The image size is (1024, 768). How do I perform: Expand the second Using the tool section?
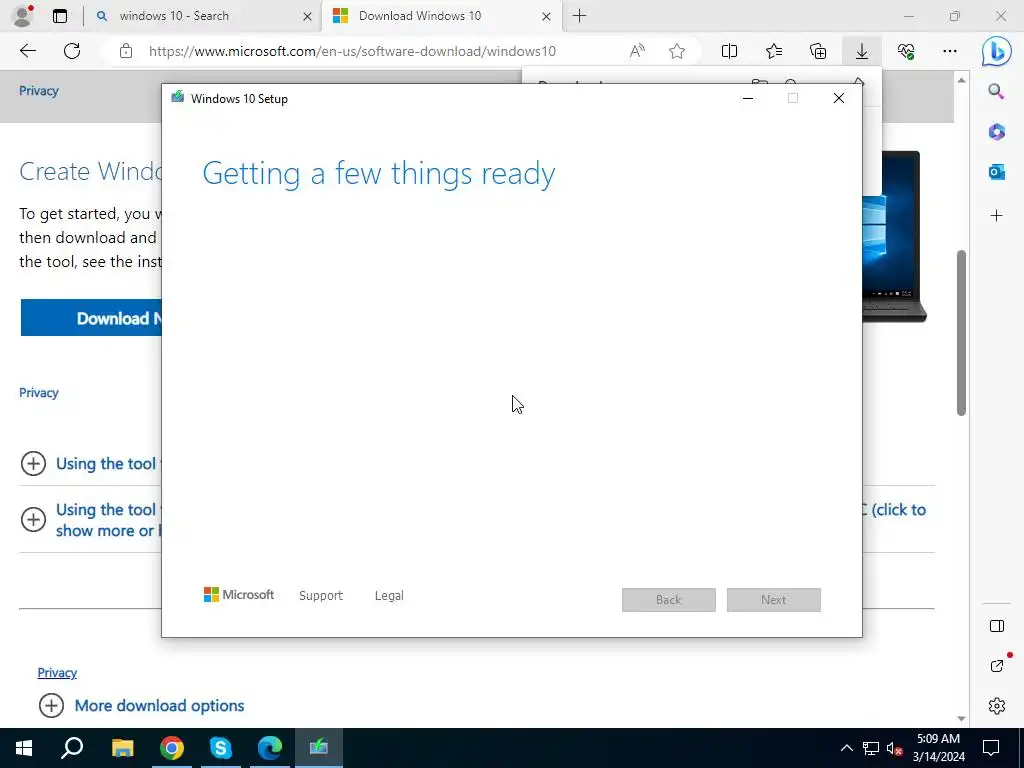coord(91,520)
